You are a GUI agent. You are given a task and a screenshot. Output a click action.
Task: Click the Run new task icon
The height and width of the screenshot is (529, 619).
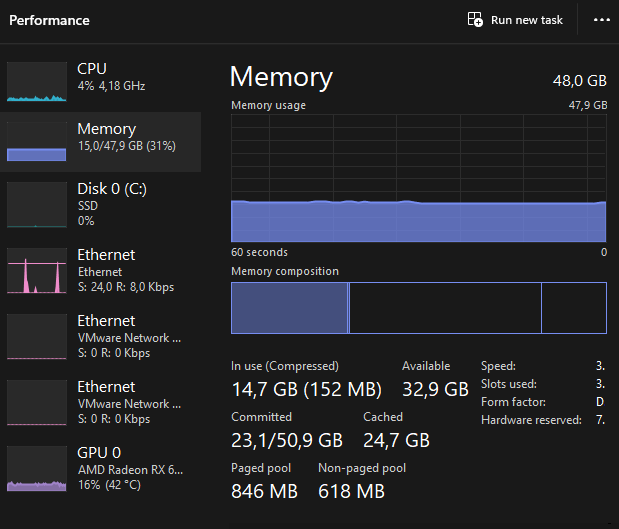coord(476,20)
